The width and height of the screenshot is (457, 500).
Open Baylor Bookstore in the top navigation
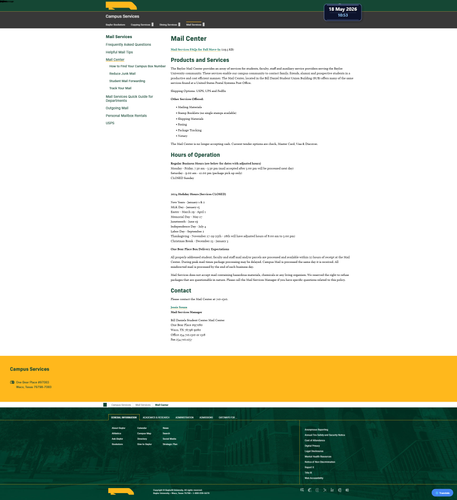click(115, 25)
